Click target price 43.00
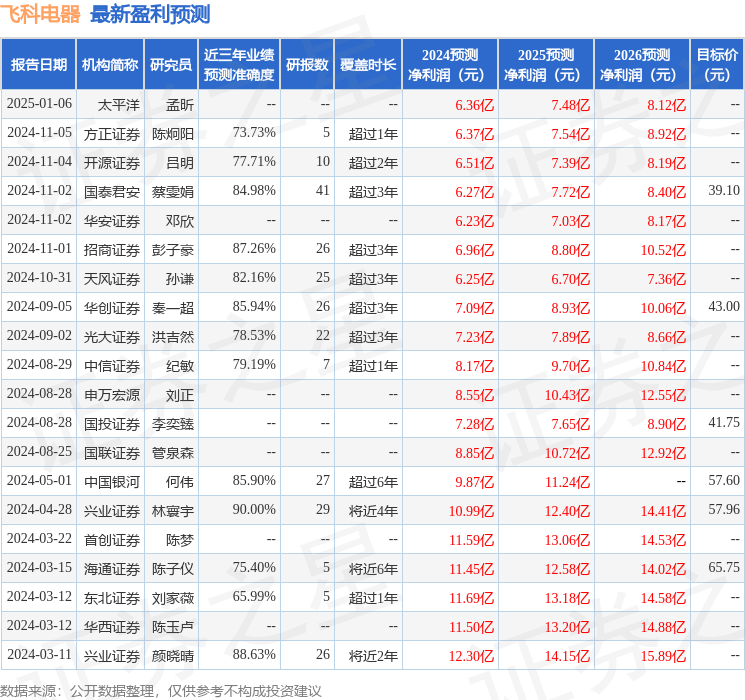This screenshot has width=745, height=700. (724, 307)
